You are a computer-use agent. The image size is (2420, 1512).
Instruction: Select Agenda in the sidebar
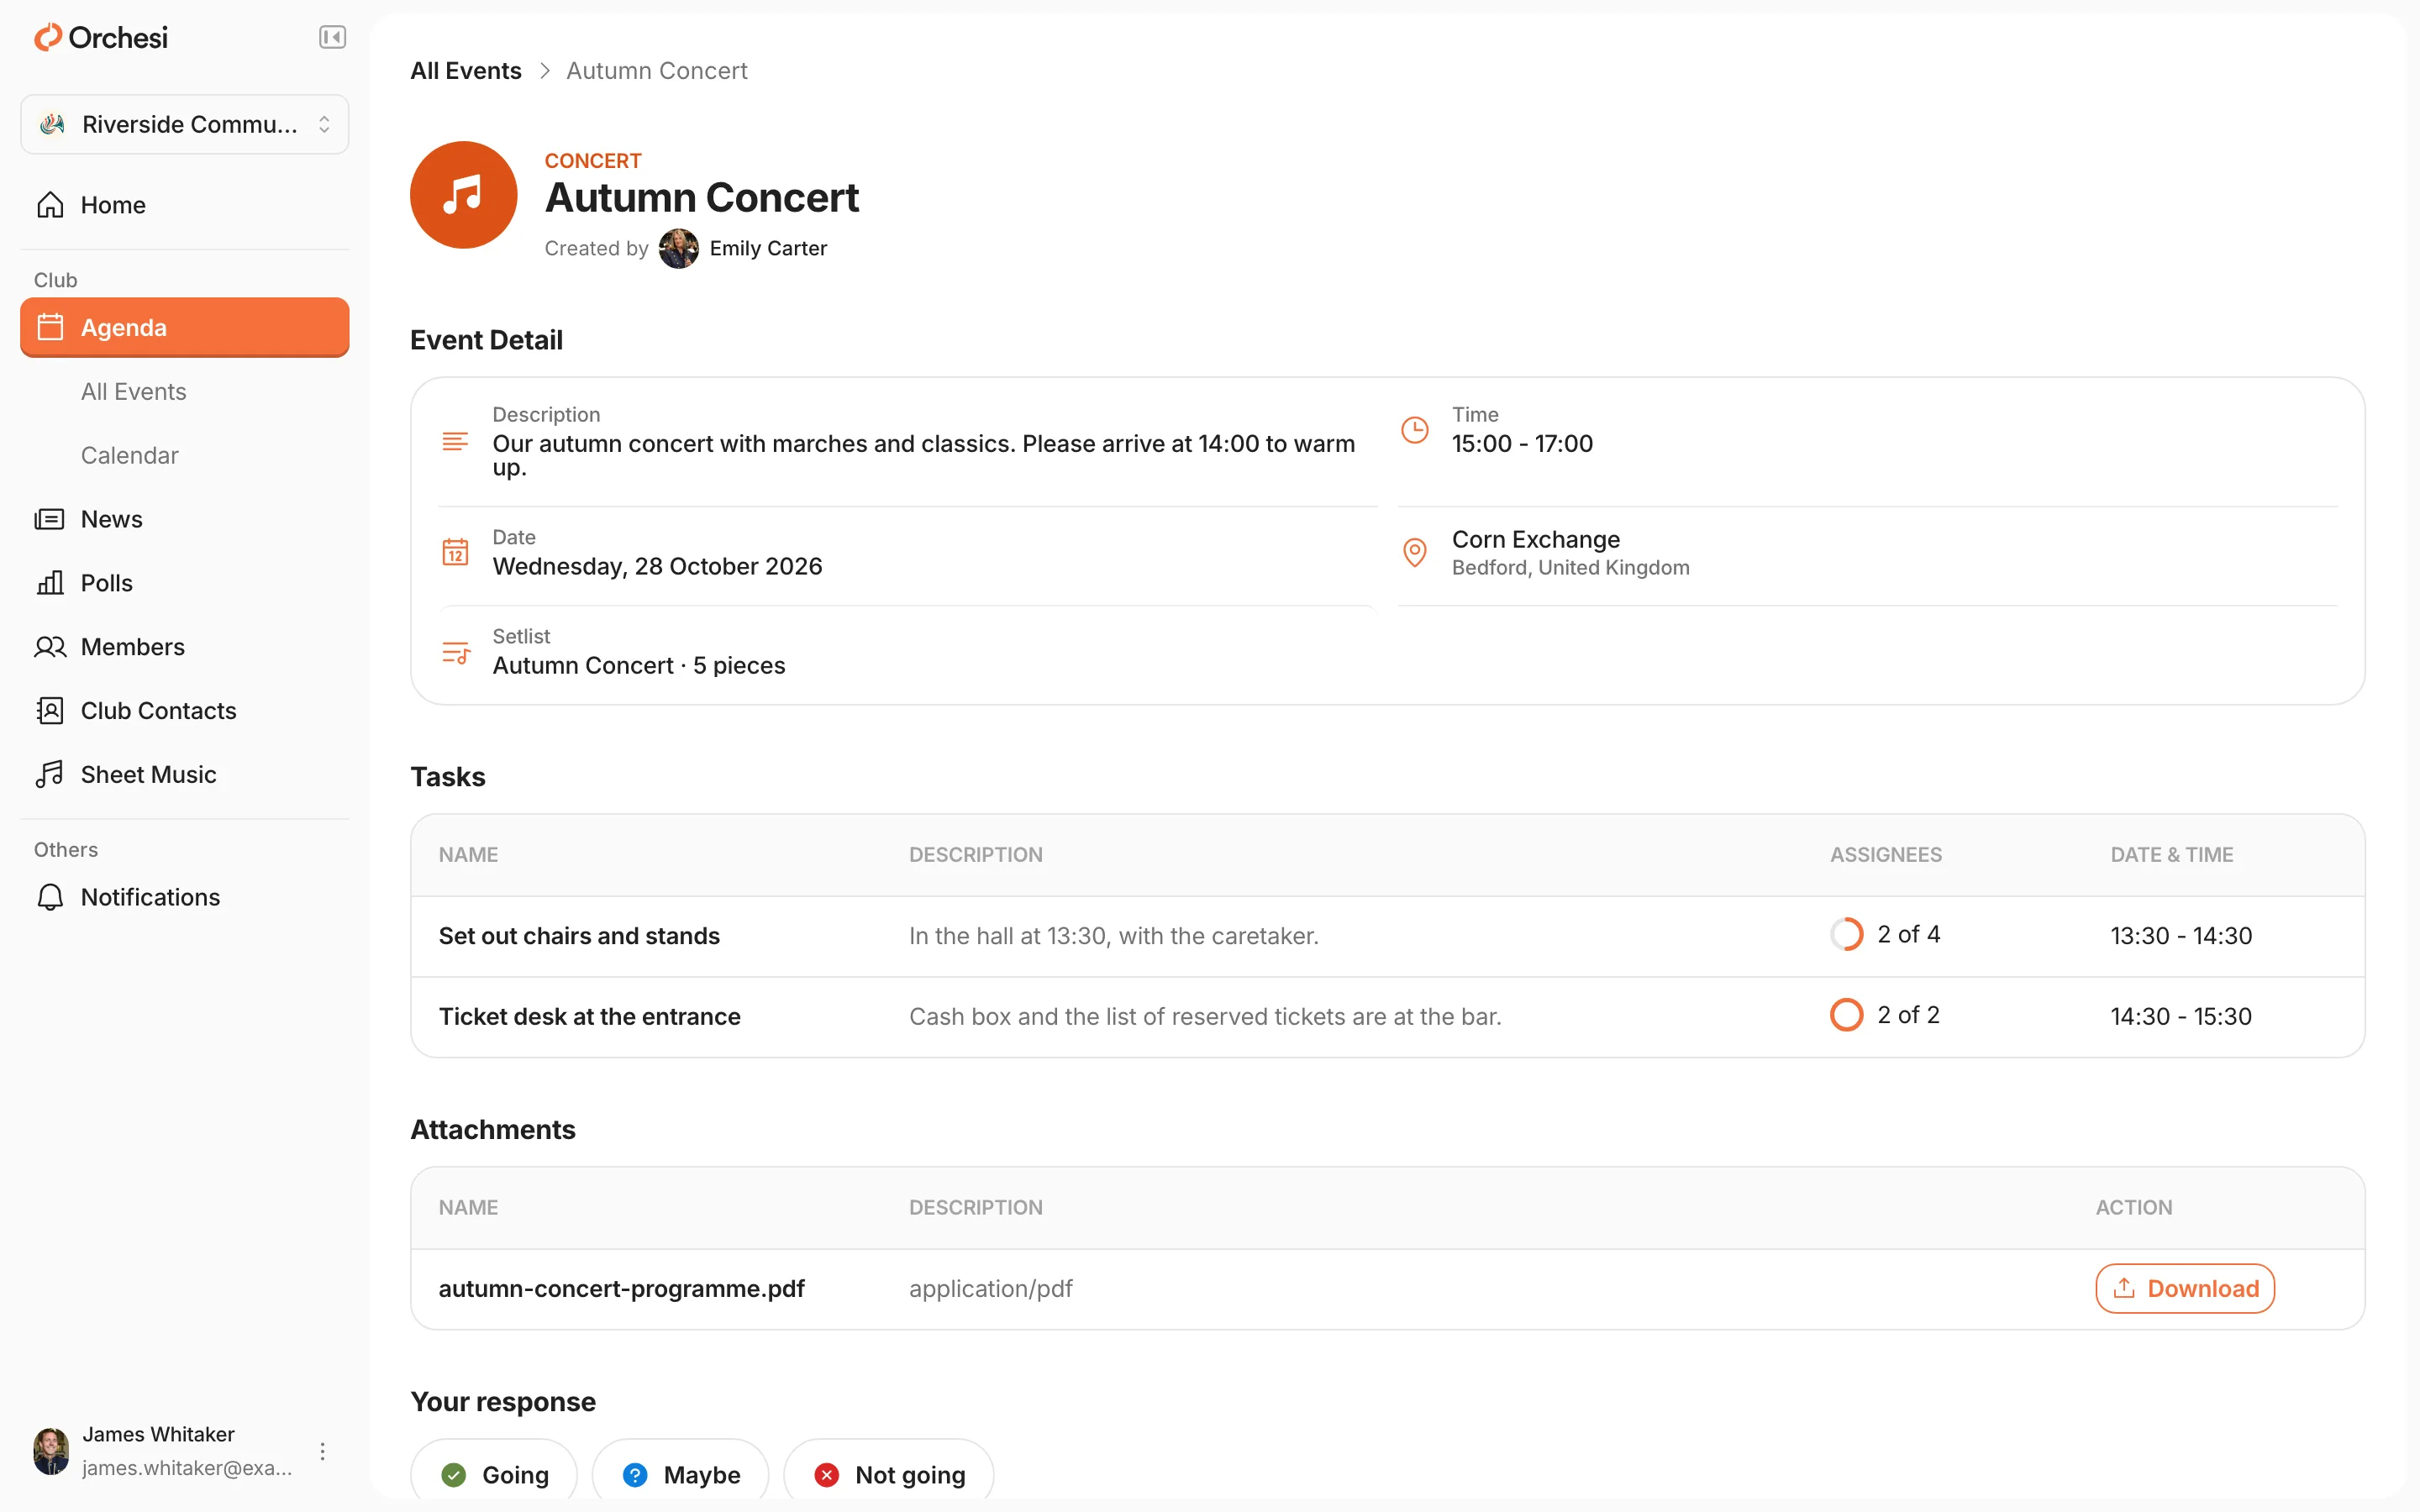185,327
